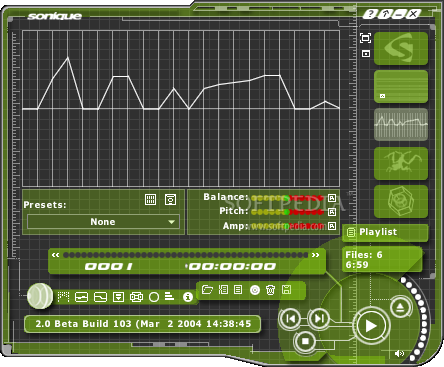Save the playlist using the floppy disk icon

[286, 289]
